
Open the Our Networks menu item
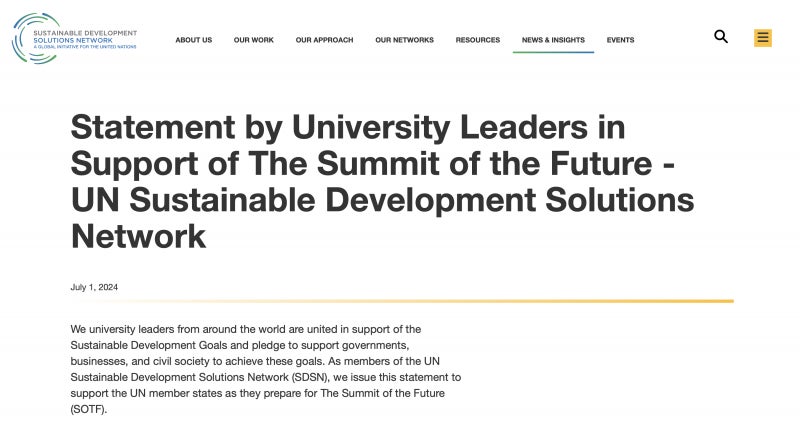pos(404,40)
